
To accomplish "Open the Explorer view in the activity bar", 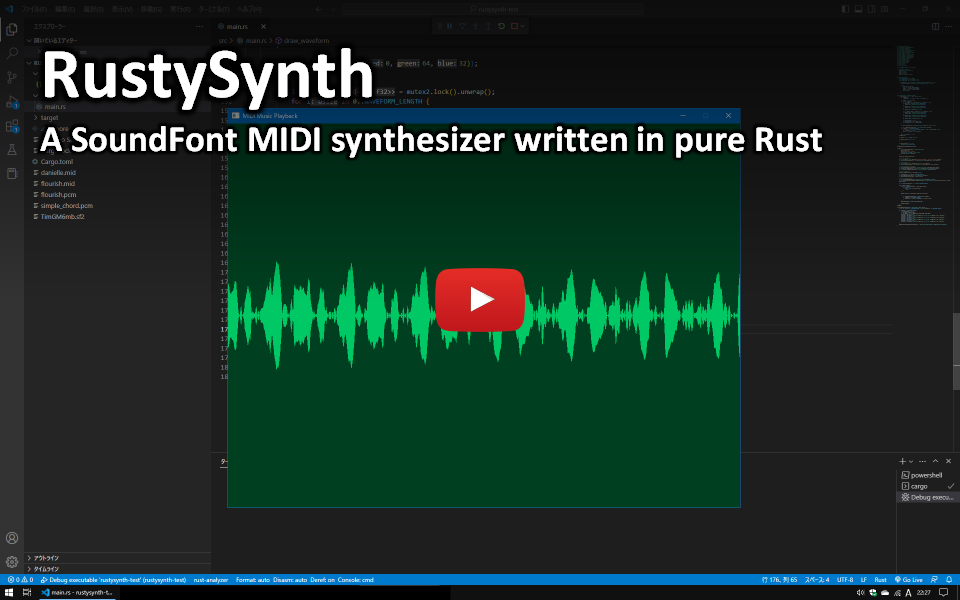I will 12,29.
